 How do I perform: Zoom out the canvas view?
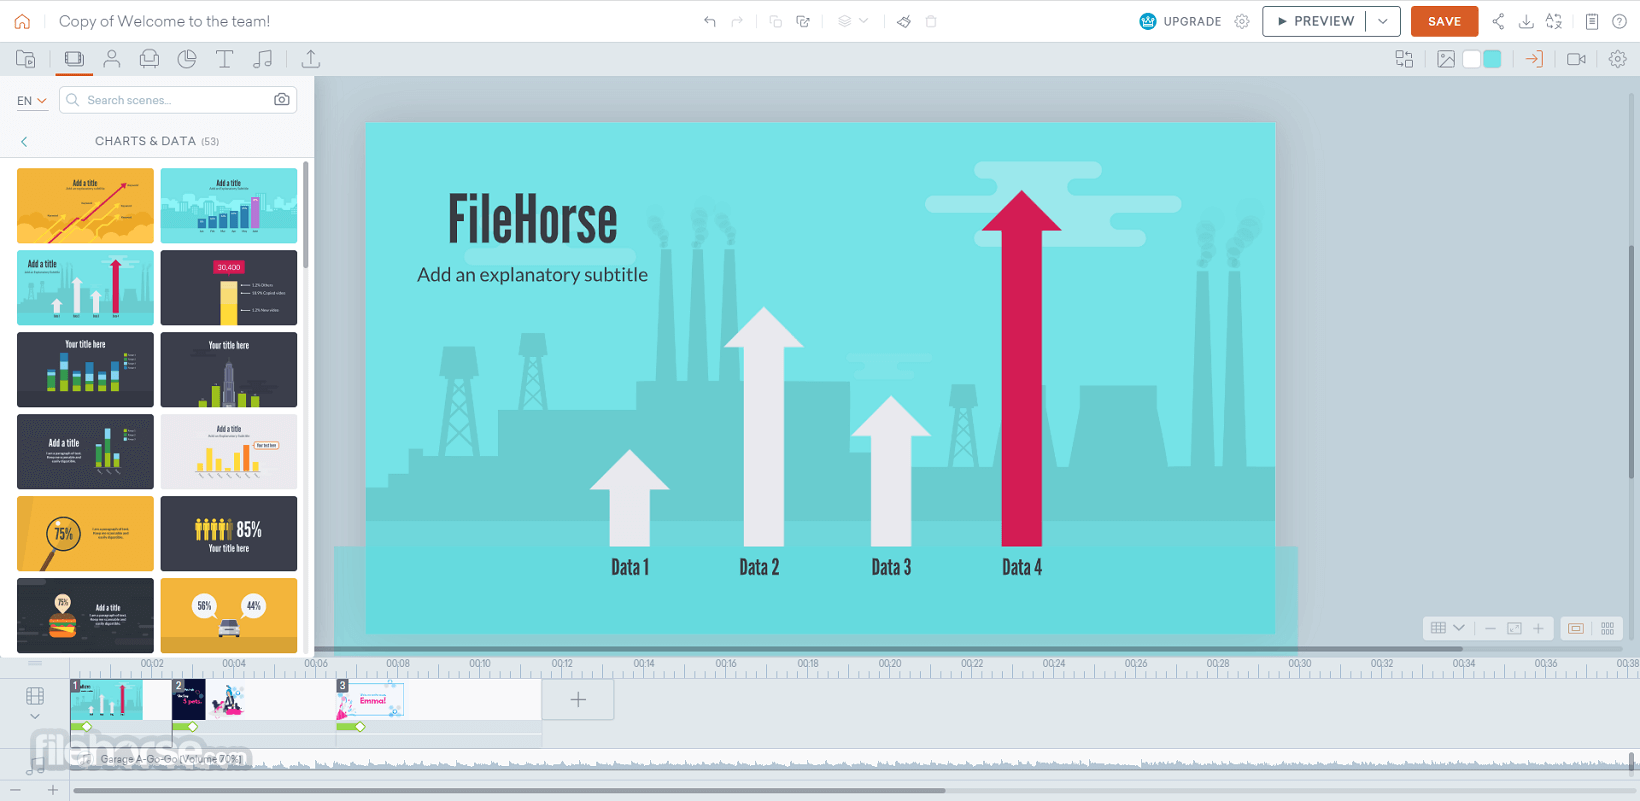(1490, 628)
